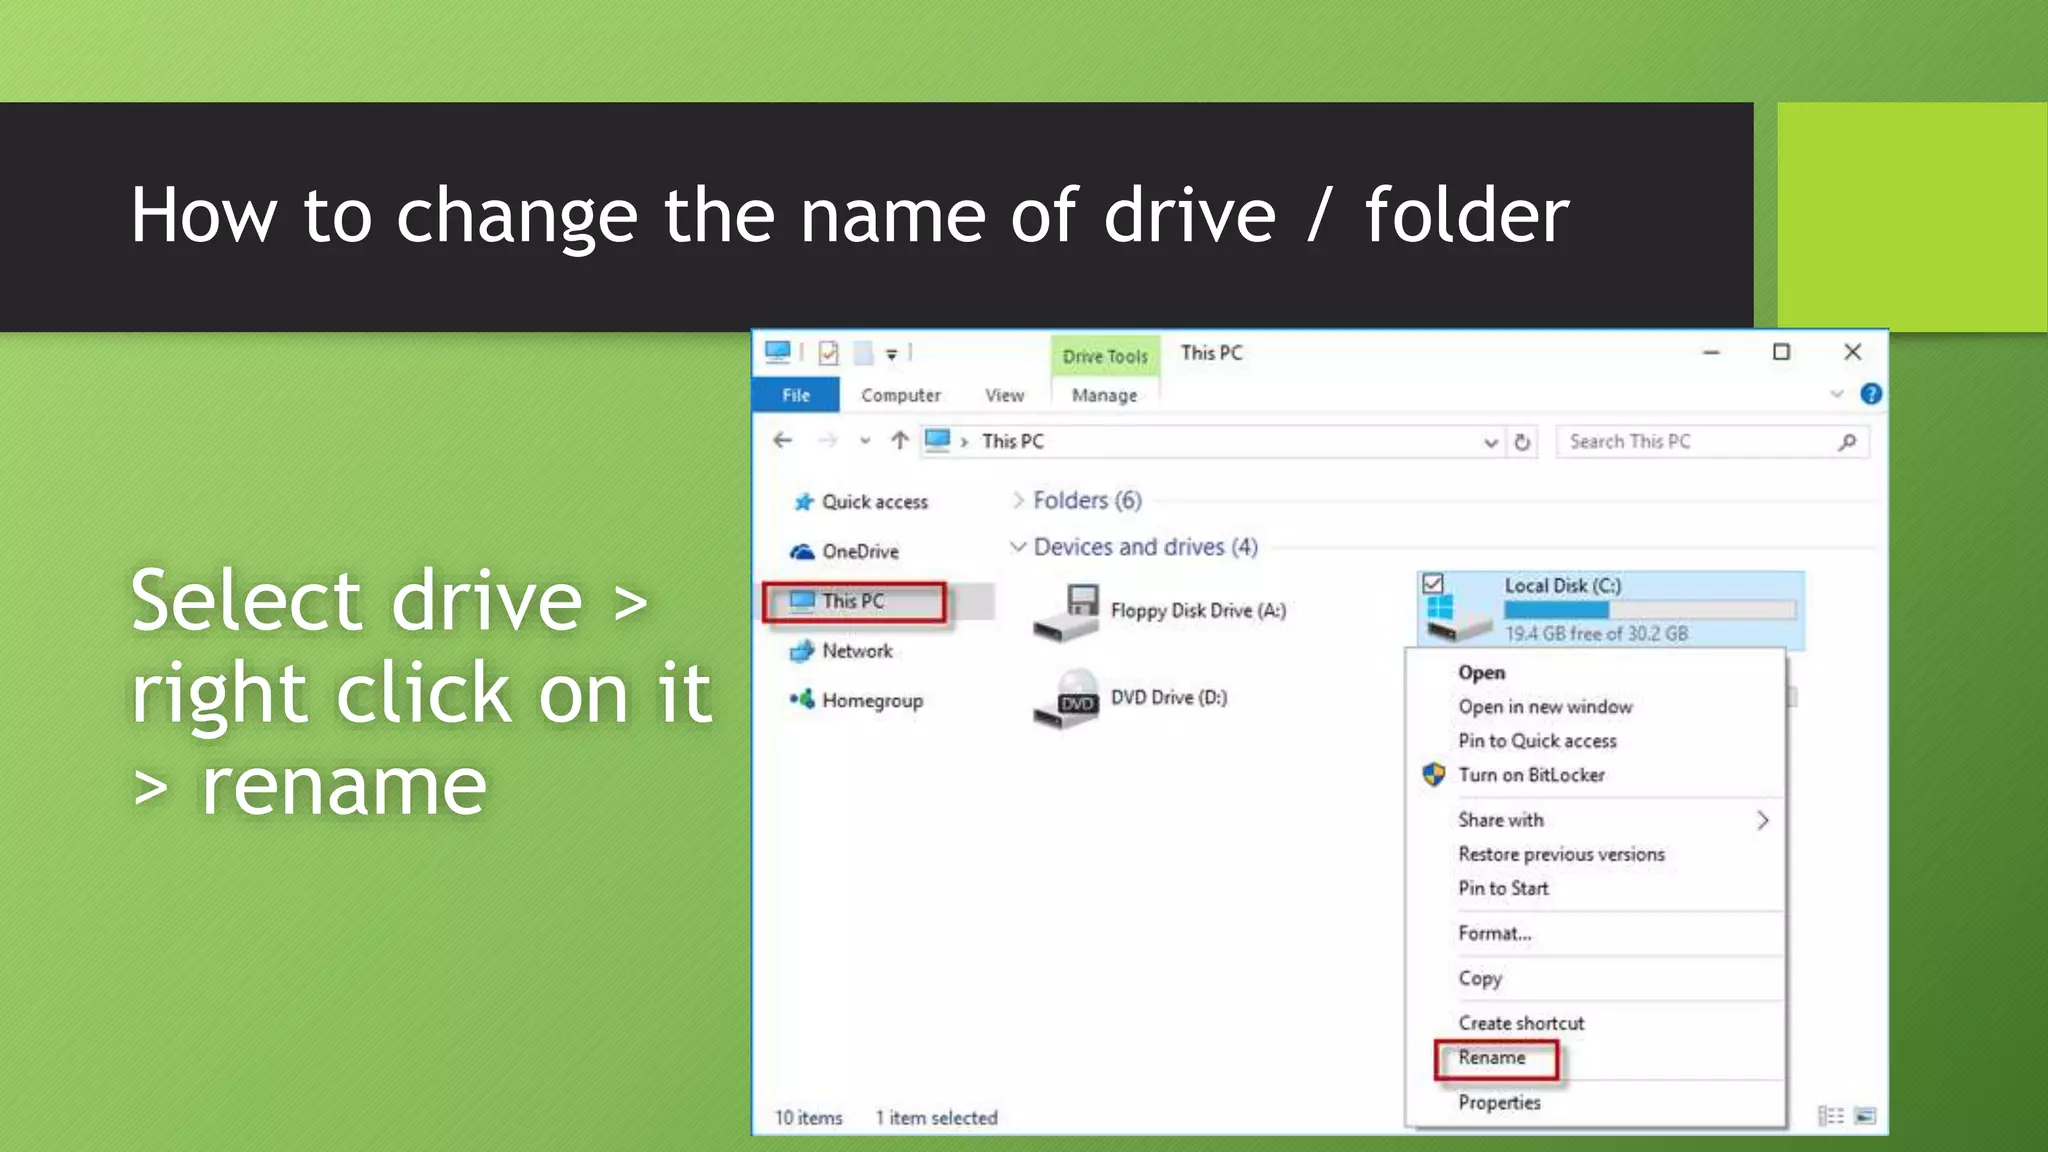Open the Manage tab under Drive Tools
The width and height of the screenshot is (2048, 1152).
[x=1104, y=395]
